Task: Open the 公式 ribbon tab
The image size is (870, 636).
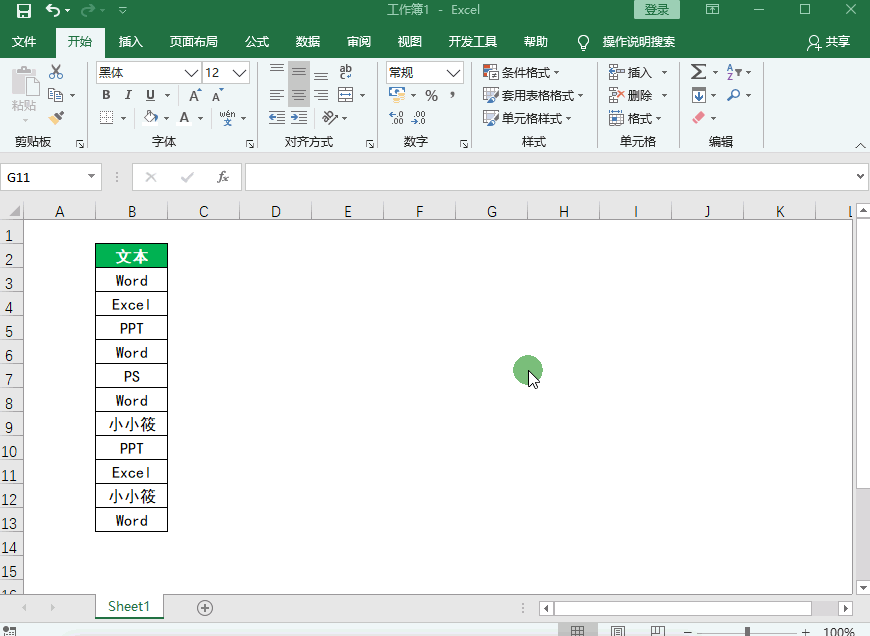Action: pyautogui.click(x=257, y=42)
